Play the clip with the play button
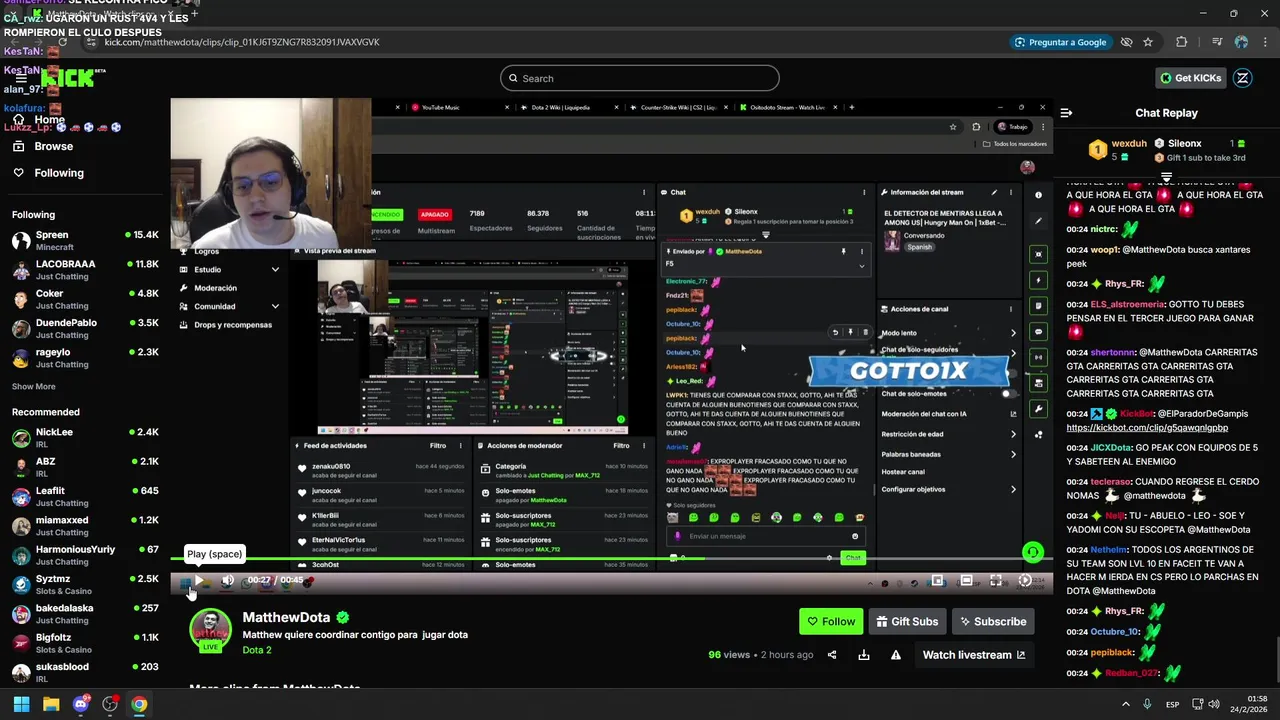Image resolution: width=1280 pixels, height=720 pixels. [199, 580]
